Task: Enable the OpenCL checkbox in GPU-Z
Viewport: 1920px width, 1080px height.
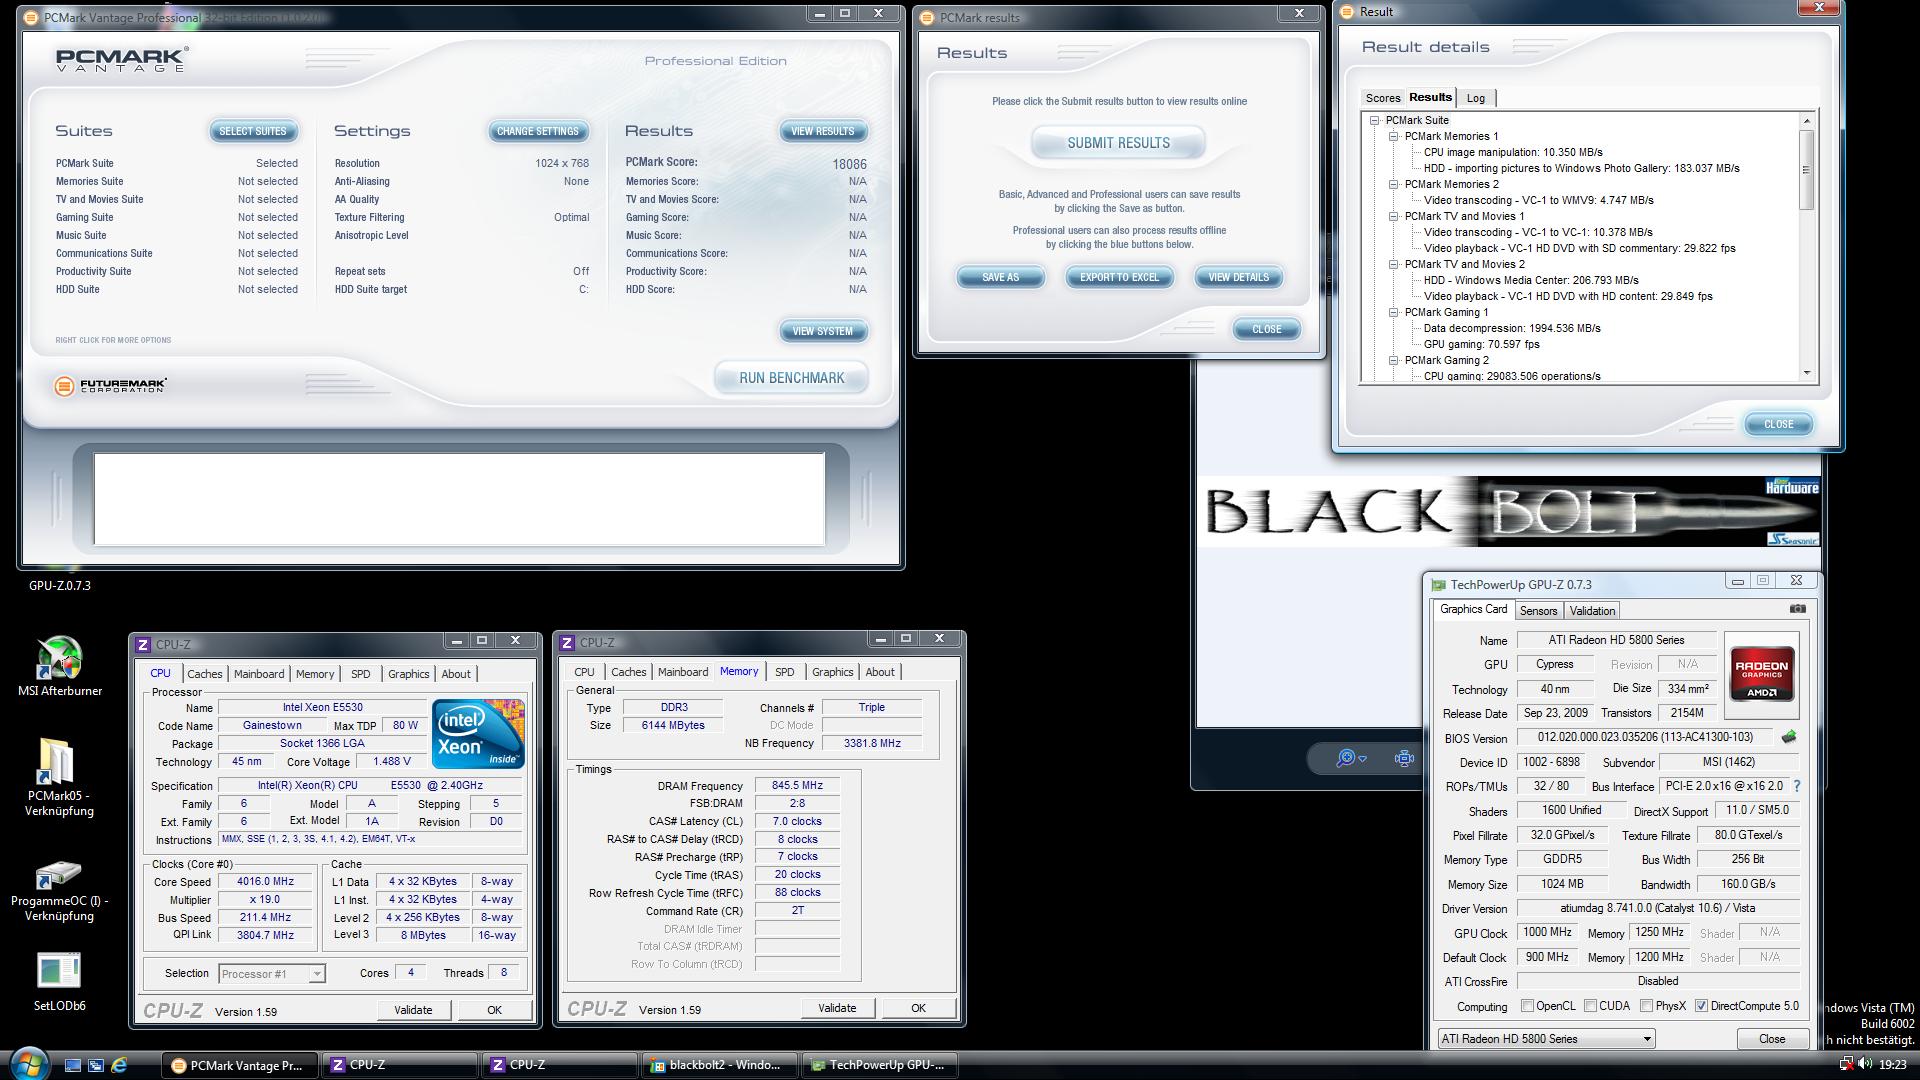Action: (1527, 1006)
